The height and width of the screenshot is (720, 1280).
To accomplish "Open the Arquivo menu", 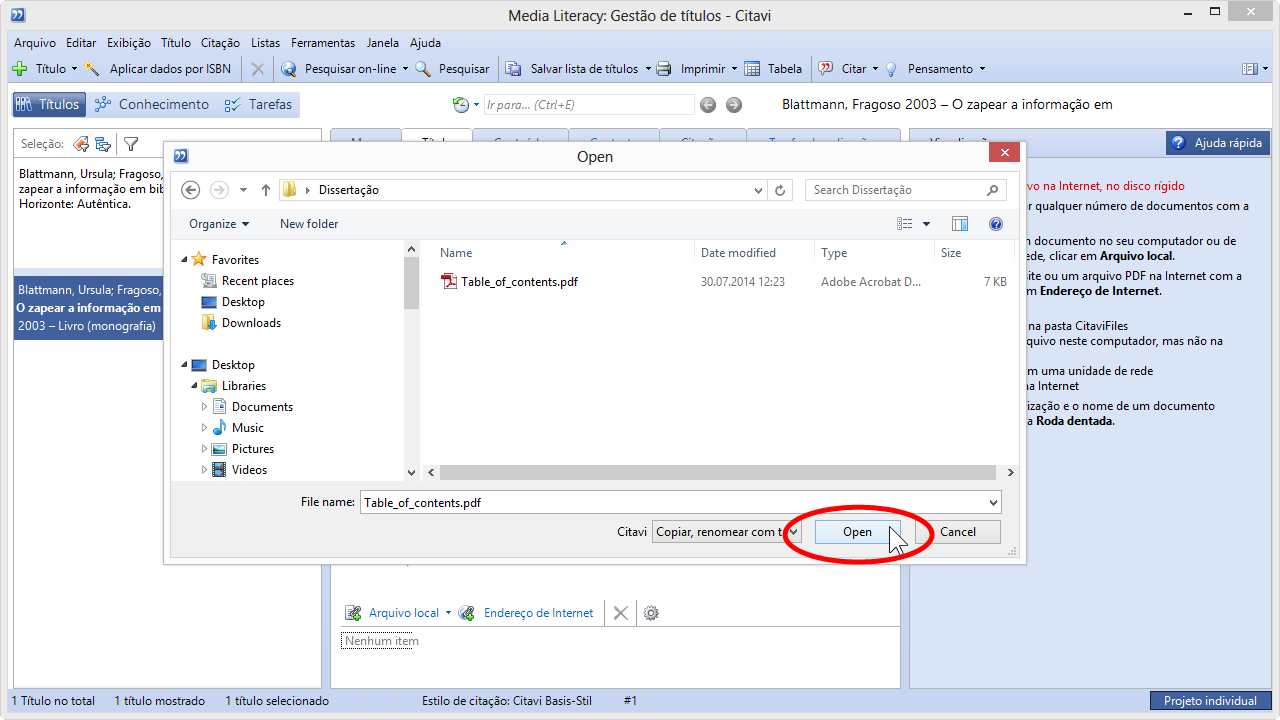I will pyautogui.click(x=35, y=43).
